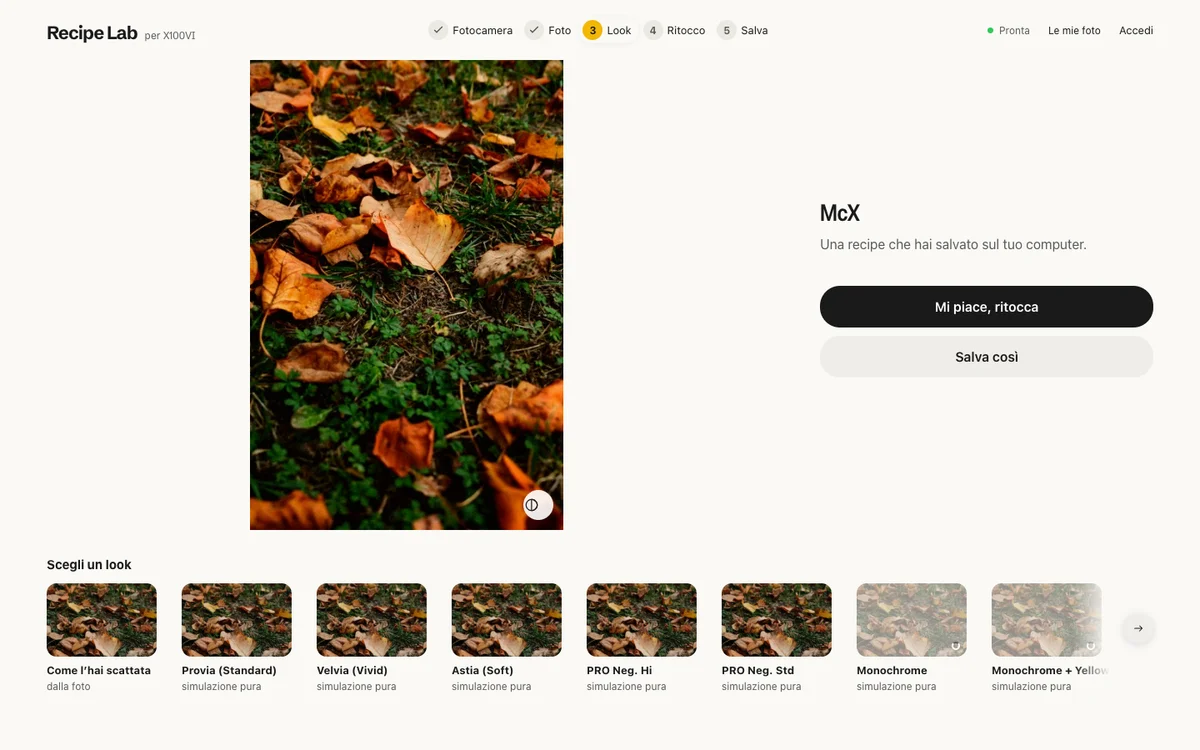Toggle the before/after compare icon on the photo
The height and width of the screenshot is (750, 1200).
coord(538,505)
